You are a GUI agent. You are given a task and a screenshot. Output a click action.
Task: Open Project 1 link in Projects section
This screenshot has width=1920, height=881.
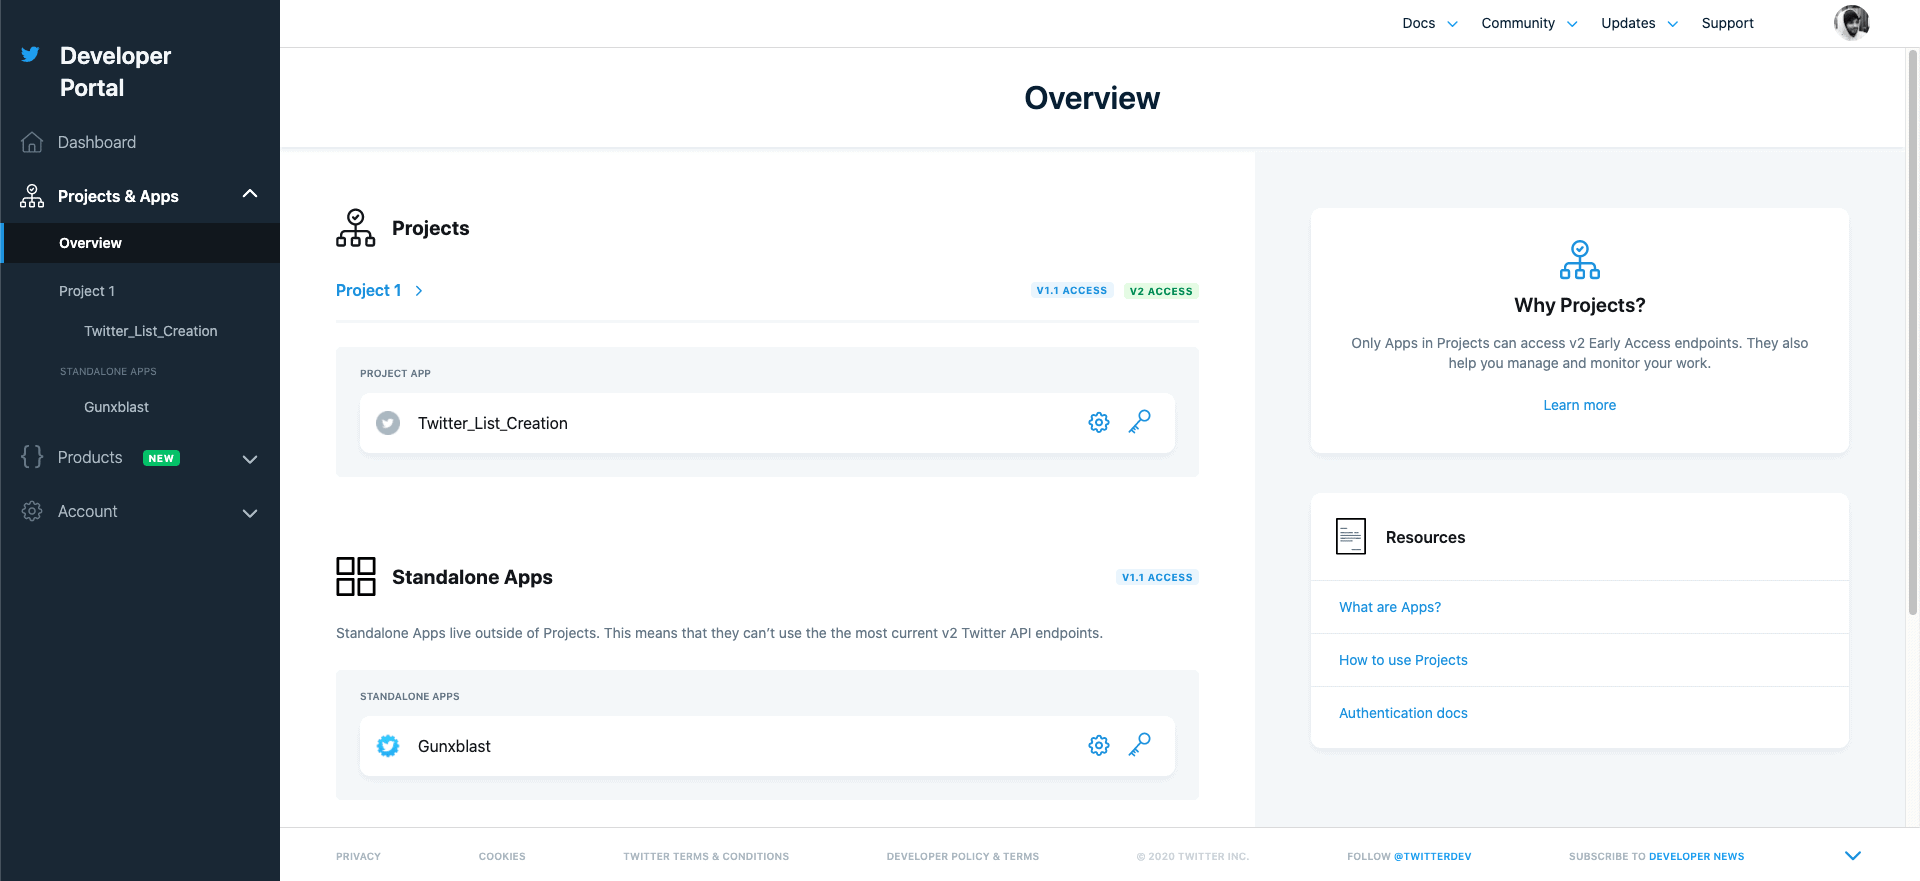coord(368,290)
